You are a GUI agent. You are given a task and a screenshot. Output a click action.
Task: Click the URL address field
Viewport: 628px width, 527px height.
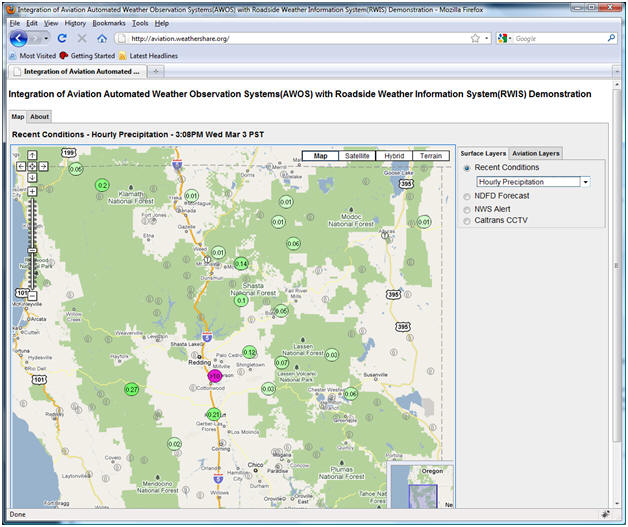296,38
